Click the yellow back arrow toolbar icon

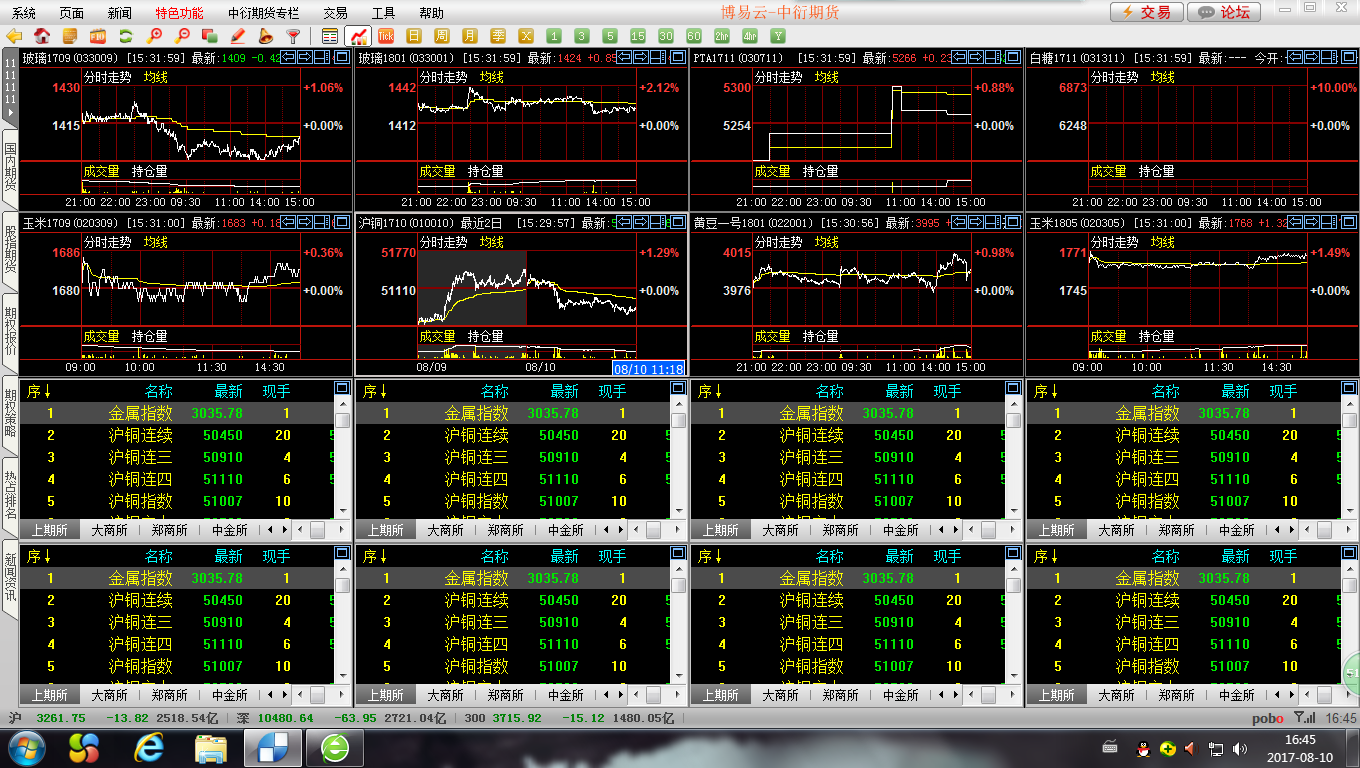14,36
